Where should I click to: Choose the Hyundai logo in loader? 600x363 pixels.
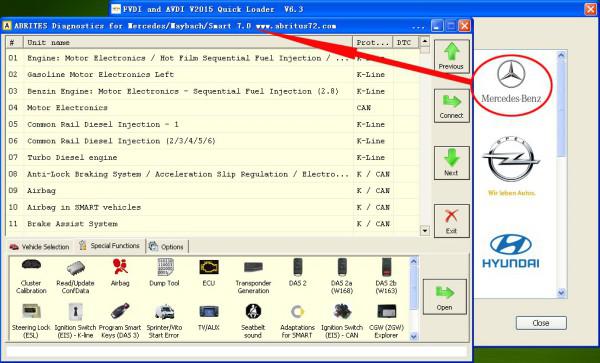click(511, 251)
